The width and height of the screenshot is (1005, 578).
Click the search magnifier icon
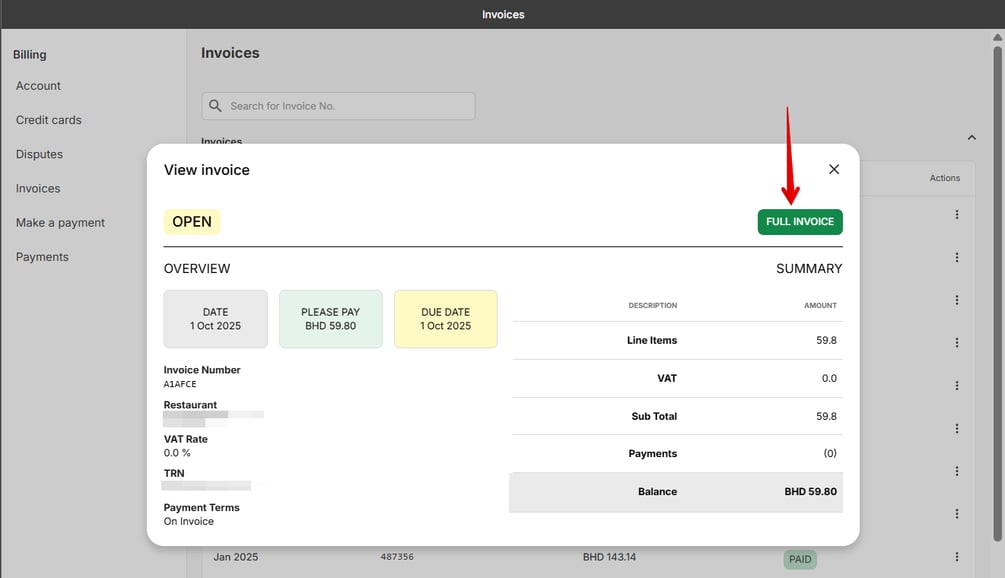pos(215,106)
